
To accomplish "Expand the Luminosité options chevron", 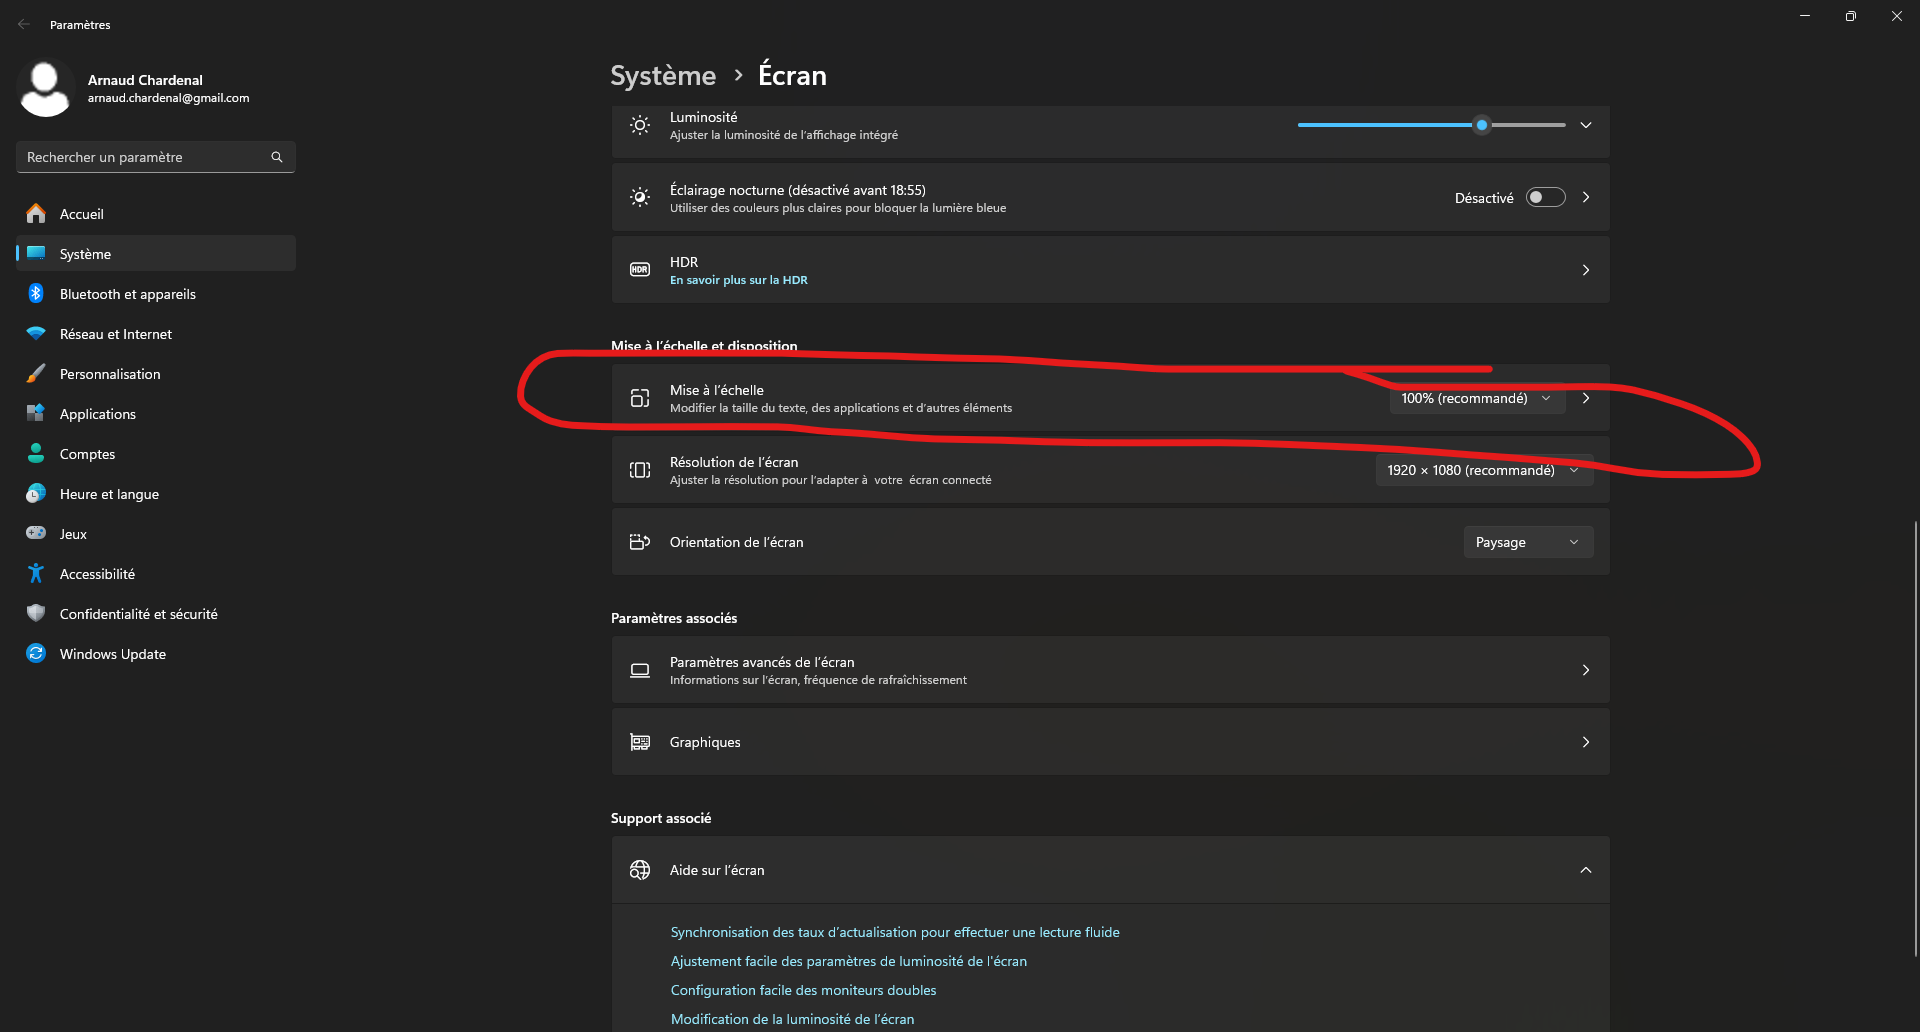I will (1585, 125).
